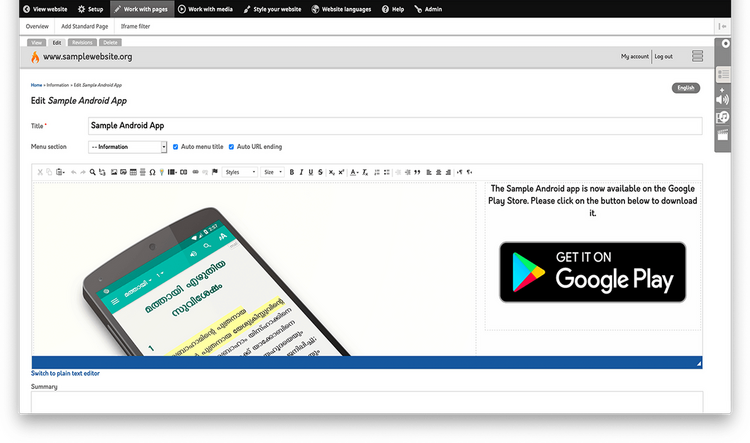Click the Link chain icon
The image size is (750, 443).
point(196,172)
